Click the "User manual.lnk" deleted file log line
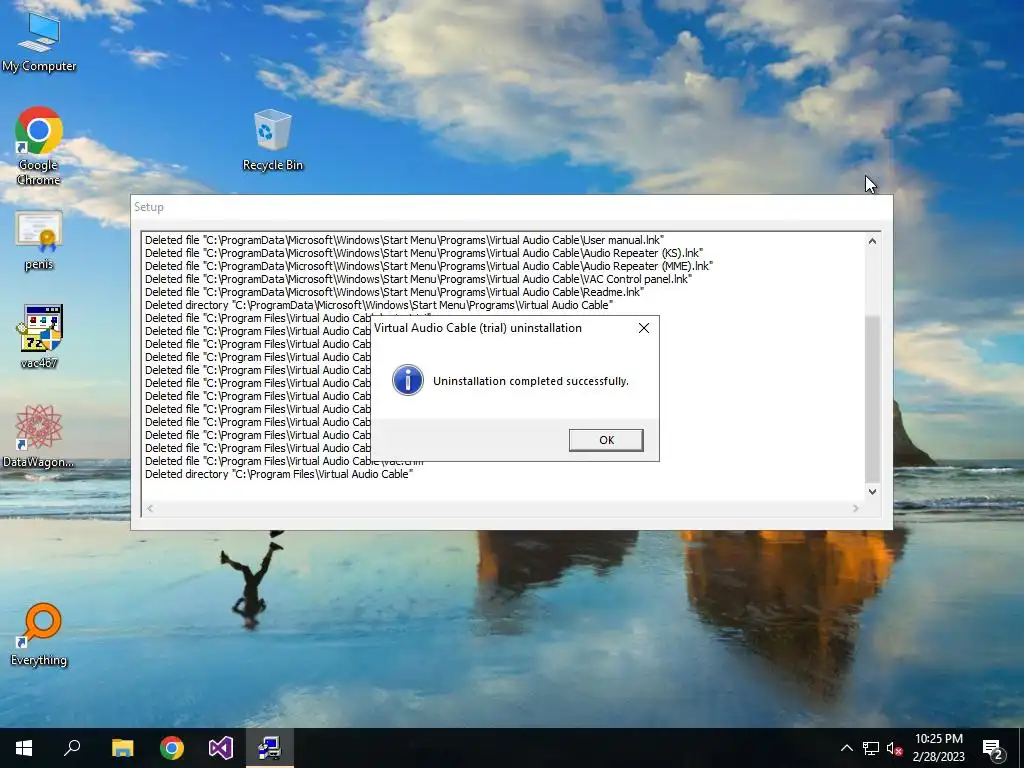 [x=404, y=240]
